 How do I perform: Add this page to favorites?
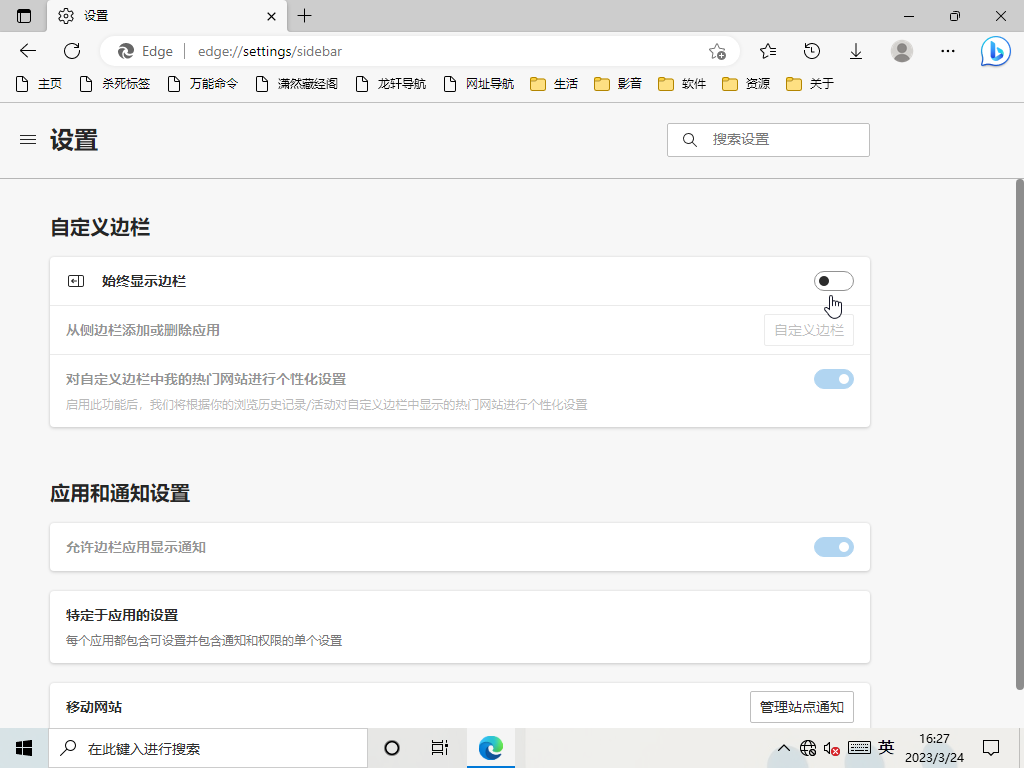click(x=717, y=51)
